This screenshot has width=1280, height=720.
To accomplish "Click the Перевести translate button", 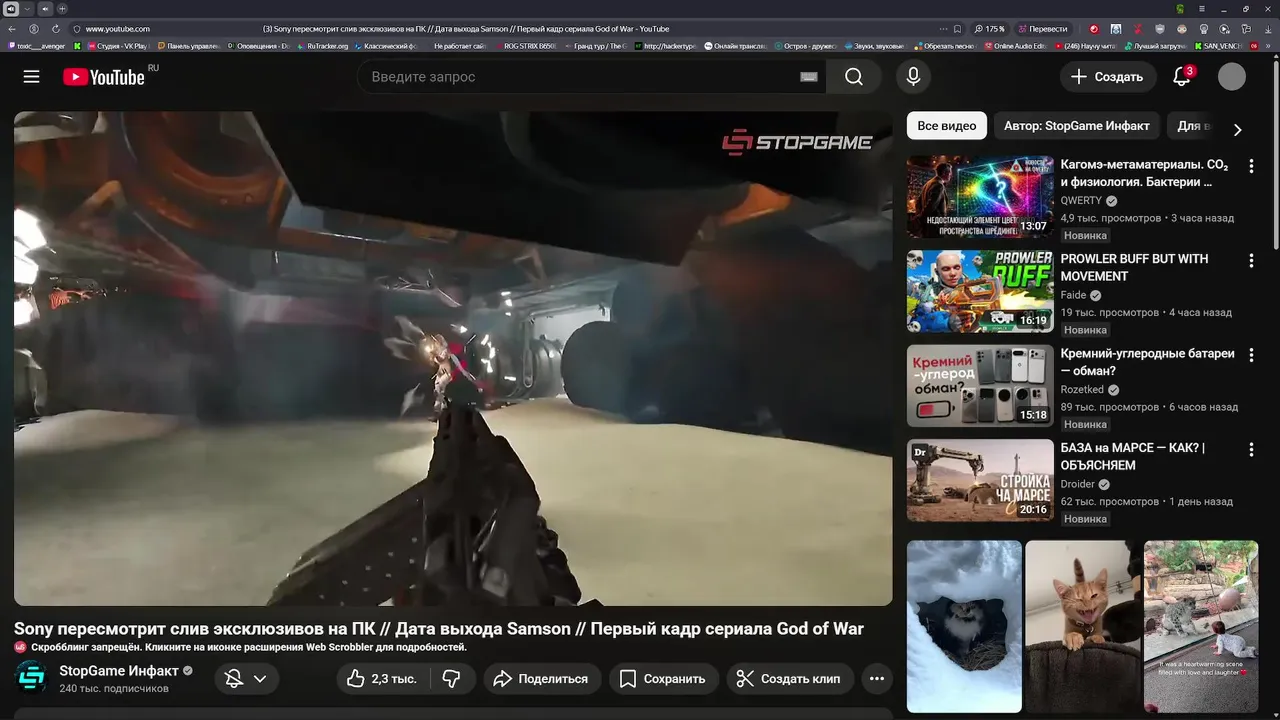I will click(1042, 29).
